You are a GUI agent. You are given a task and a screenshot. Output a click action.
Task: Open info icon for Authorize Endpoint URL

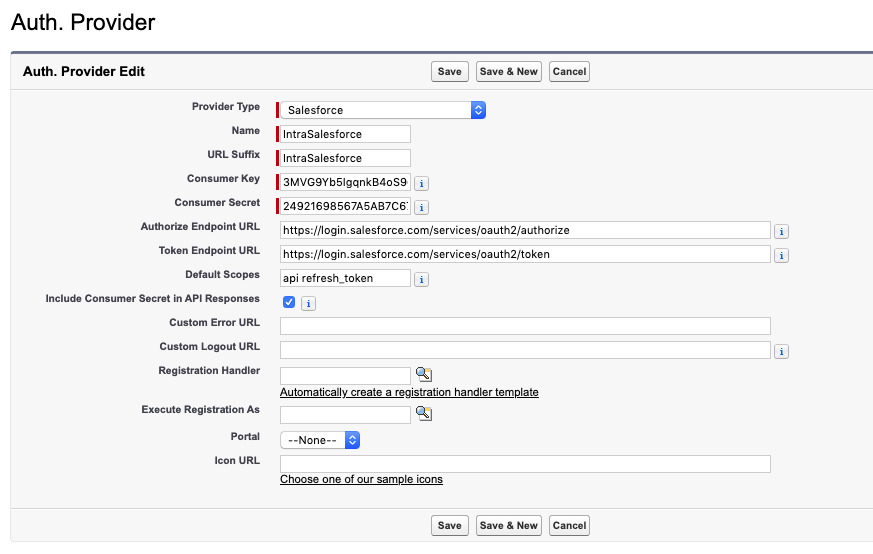click(x=781, y=231)
